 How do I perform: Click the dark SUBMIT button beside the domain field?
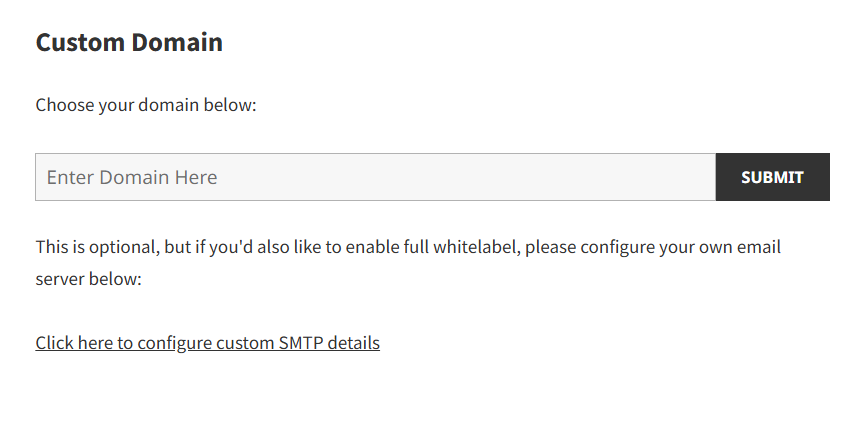[772, 177]
